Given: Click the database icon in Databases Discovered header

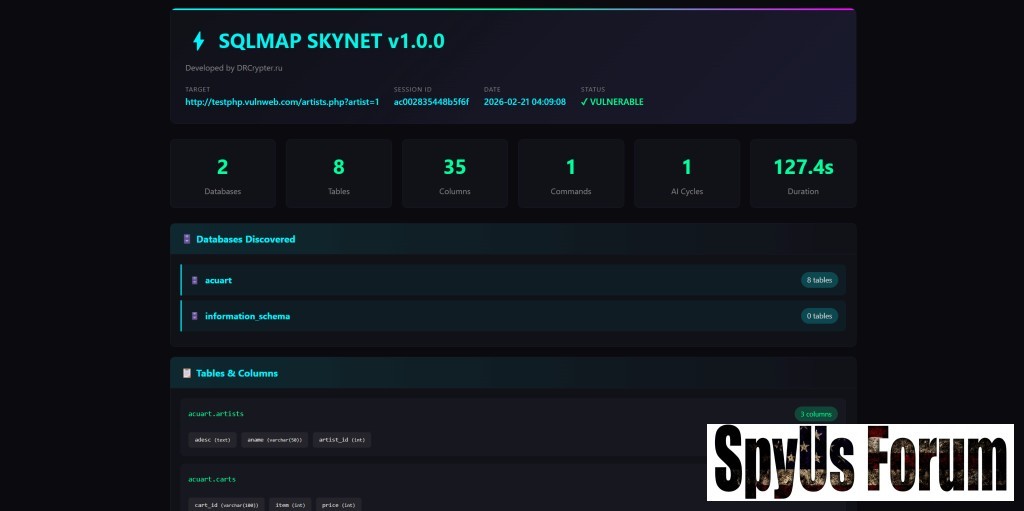Looking at the screenshot, I should pyautogui.click(x=187, y=240).
